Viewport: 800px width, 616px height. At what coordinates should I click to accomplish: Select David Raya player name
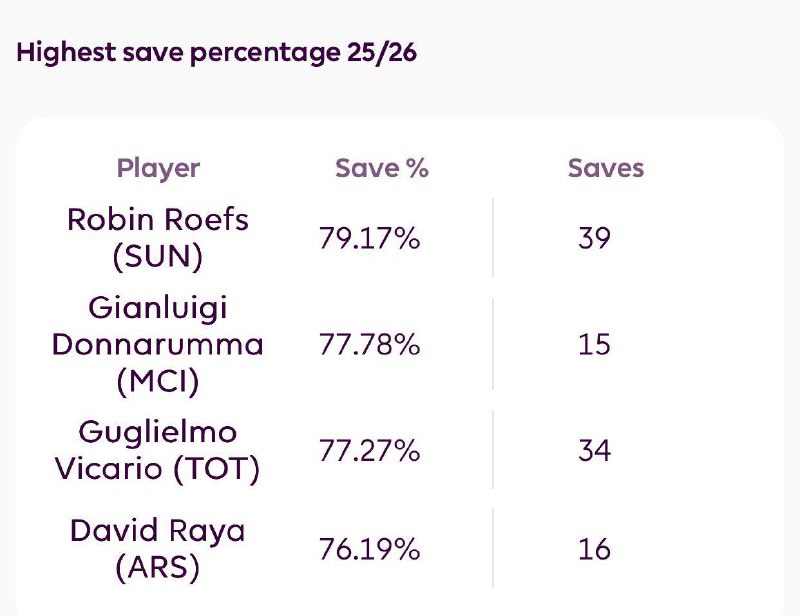point(158,530)
